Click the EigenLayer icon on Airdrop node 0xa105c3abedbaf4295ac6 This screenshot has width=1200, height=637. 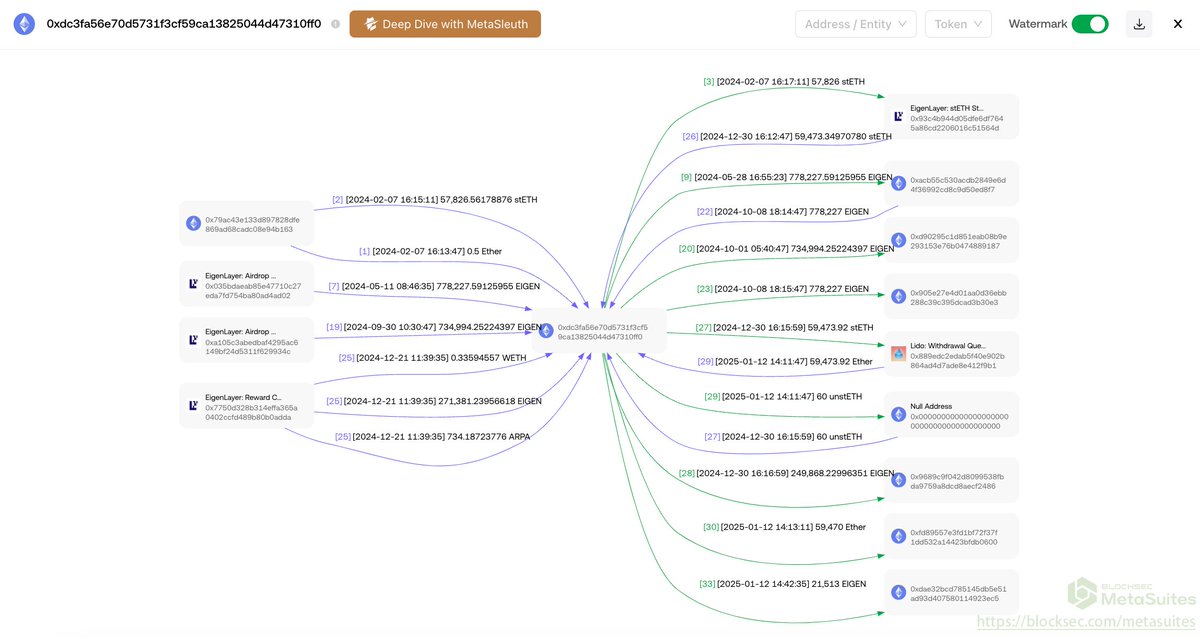[x=193, y=340]
